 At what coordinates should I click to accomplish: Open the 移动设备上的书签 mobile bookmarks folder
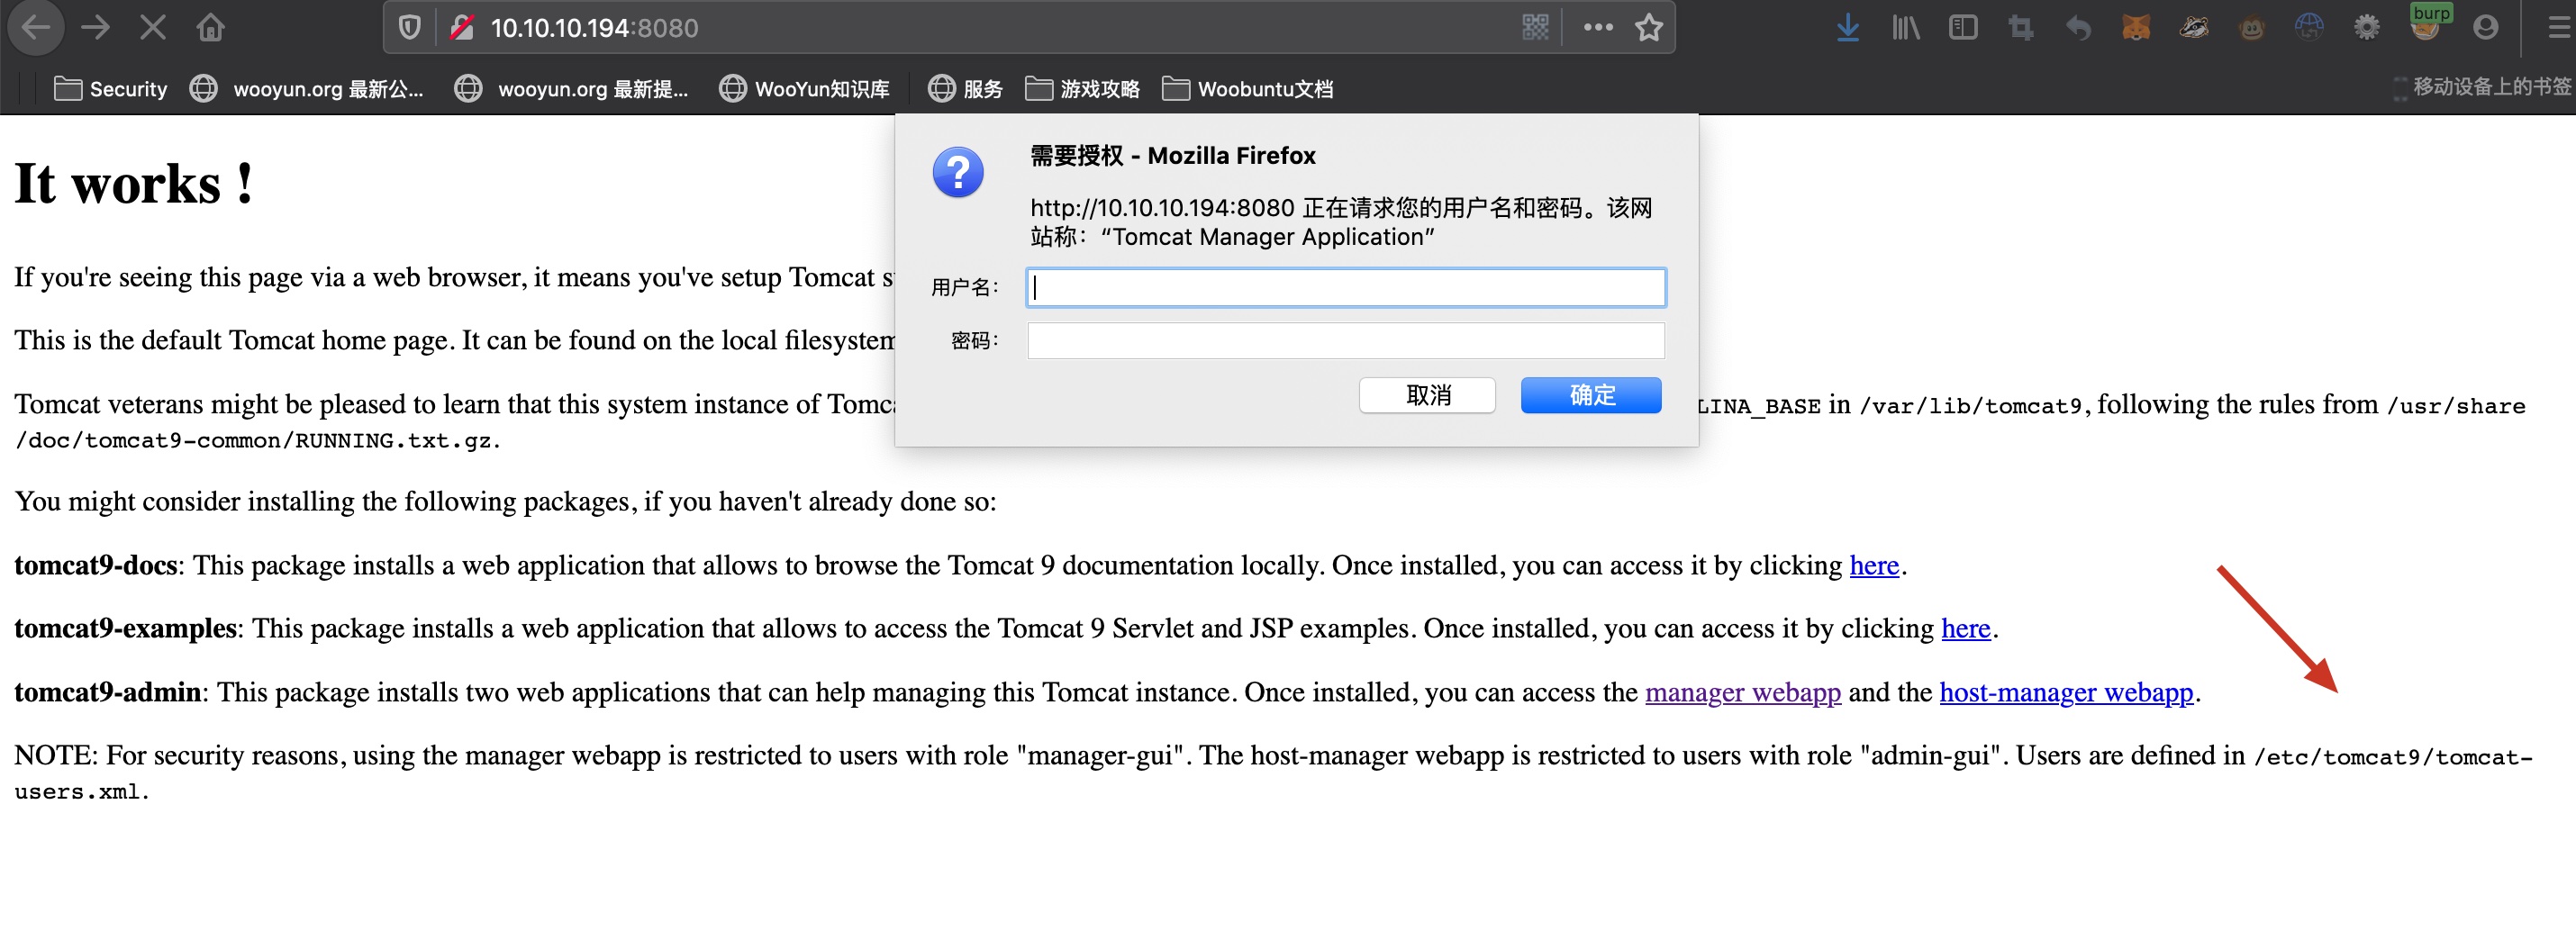tap(2483, 87)
